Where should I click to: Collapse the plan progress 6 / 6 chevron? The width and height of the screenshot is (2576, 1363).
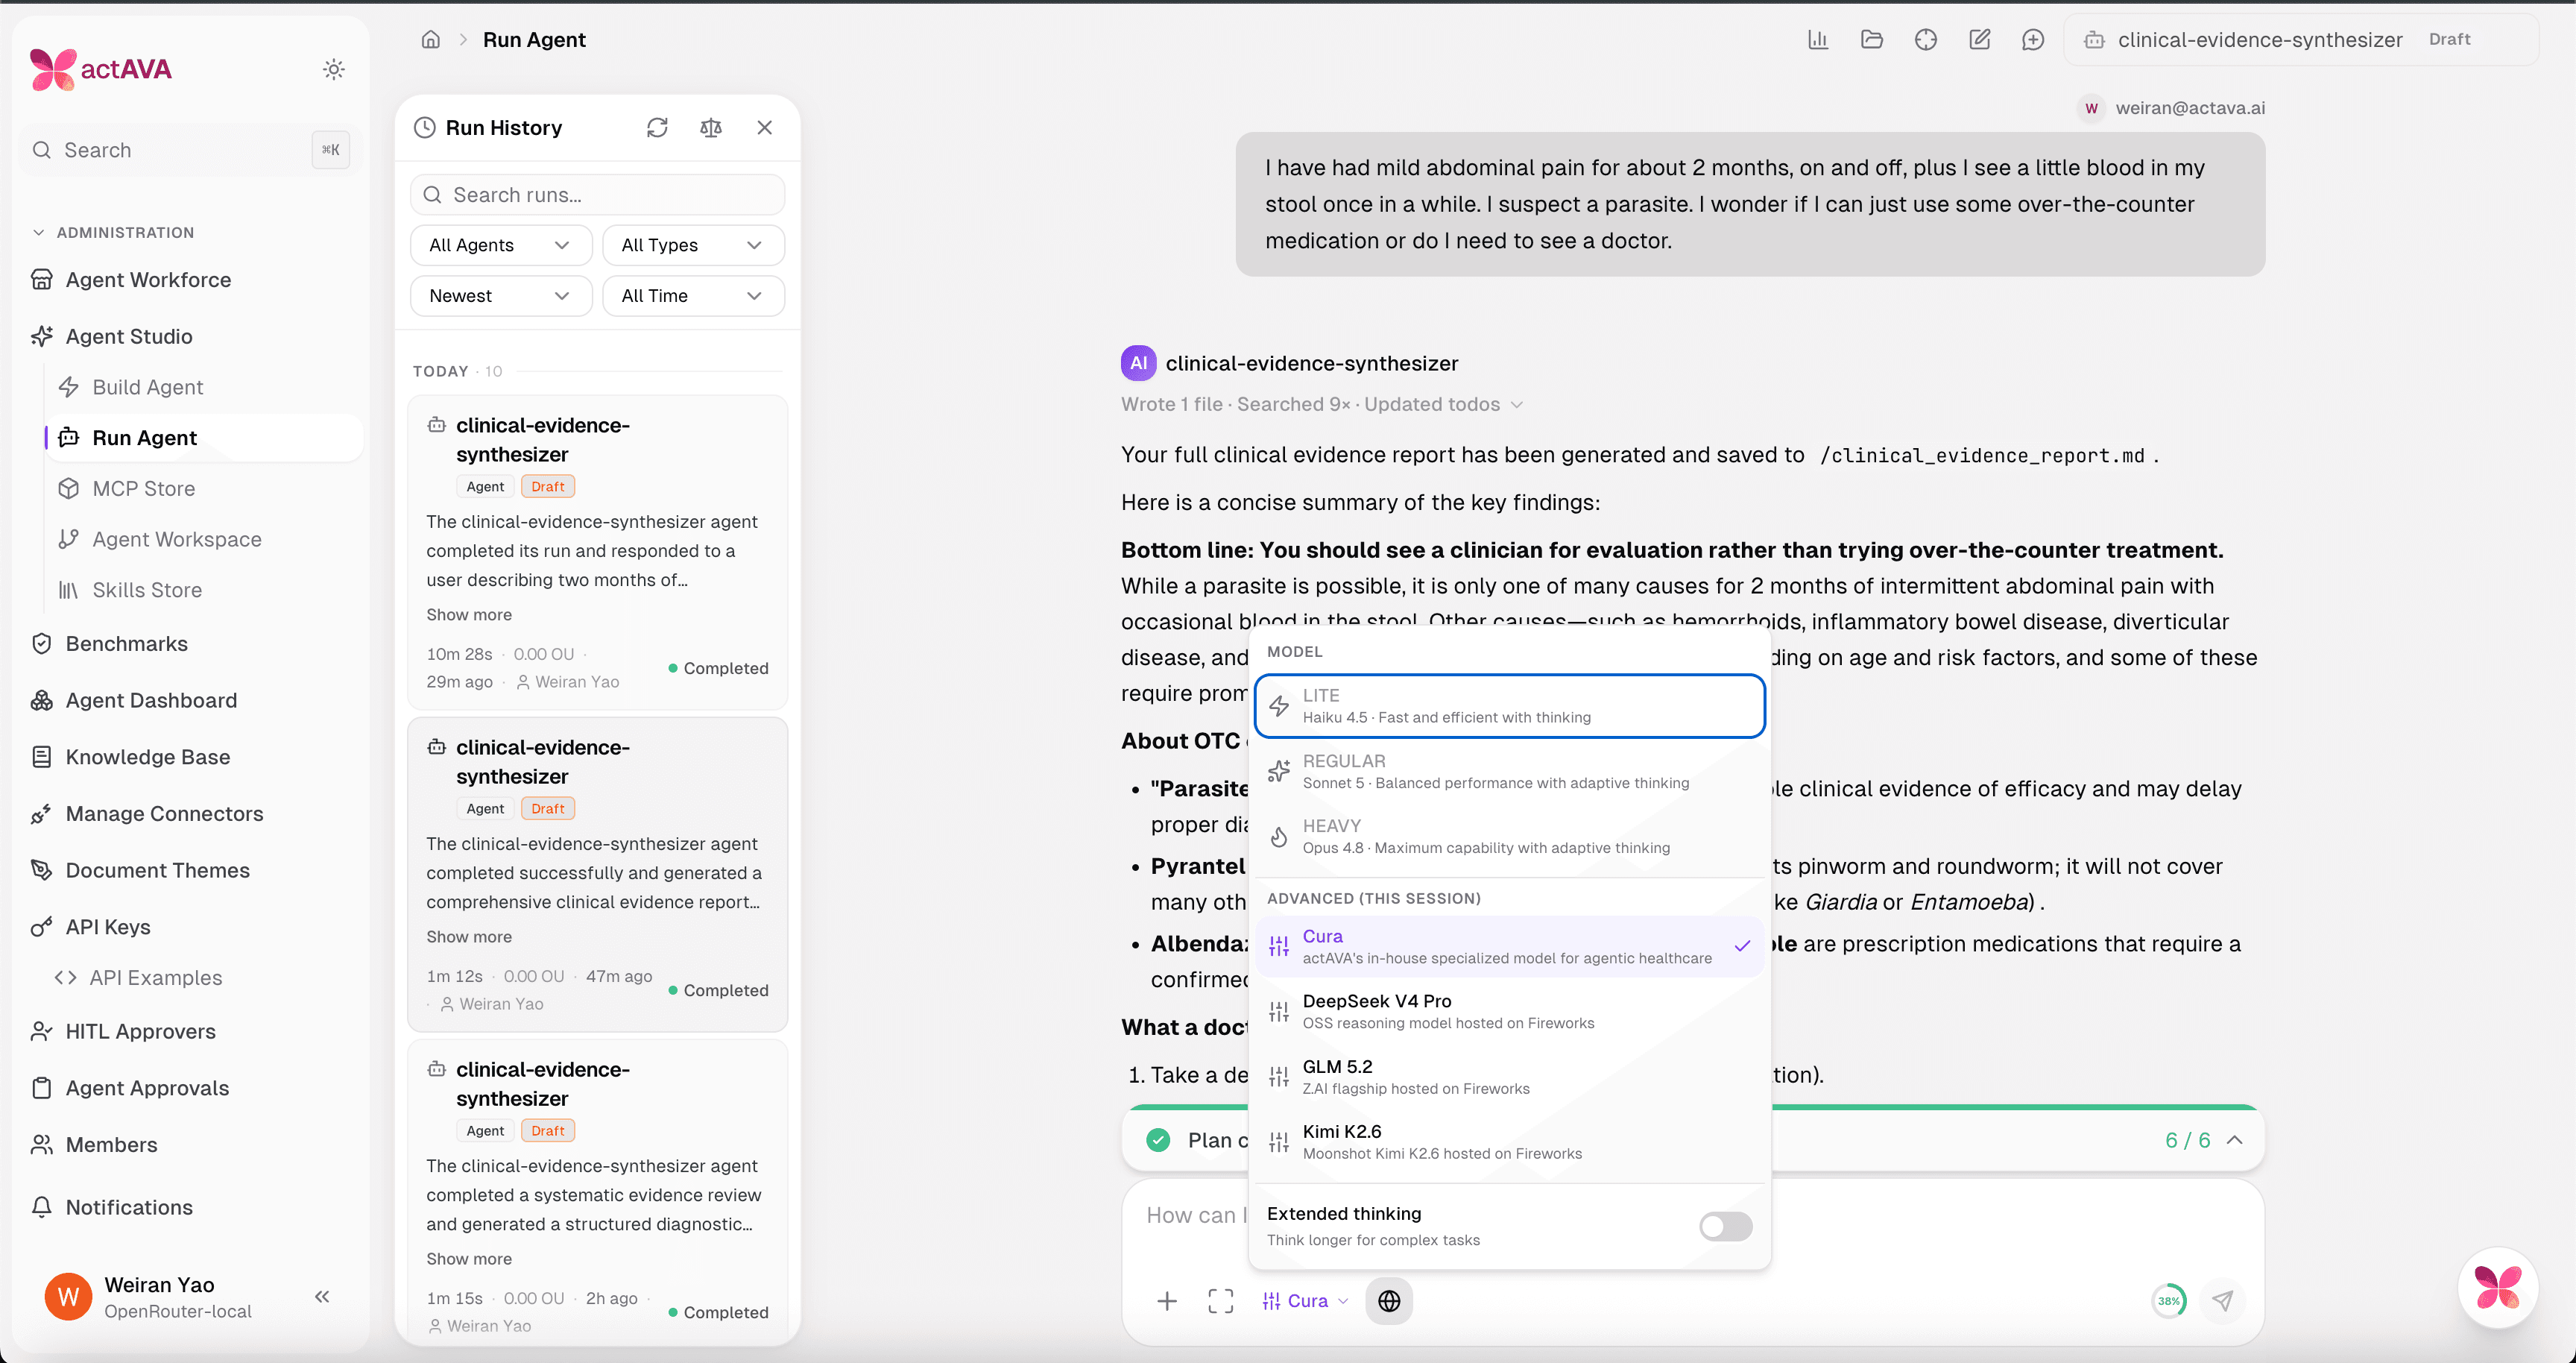click(x=2235, y=1141)
